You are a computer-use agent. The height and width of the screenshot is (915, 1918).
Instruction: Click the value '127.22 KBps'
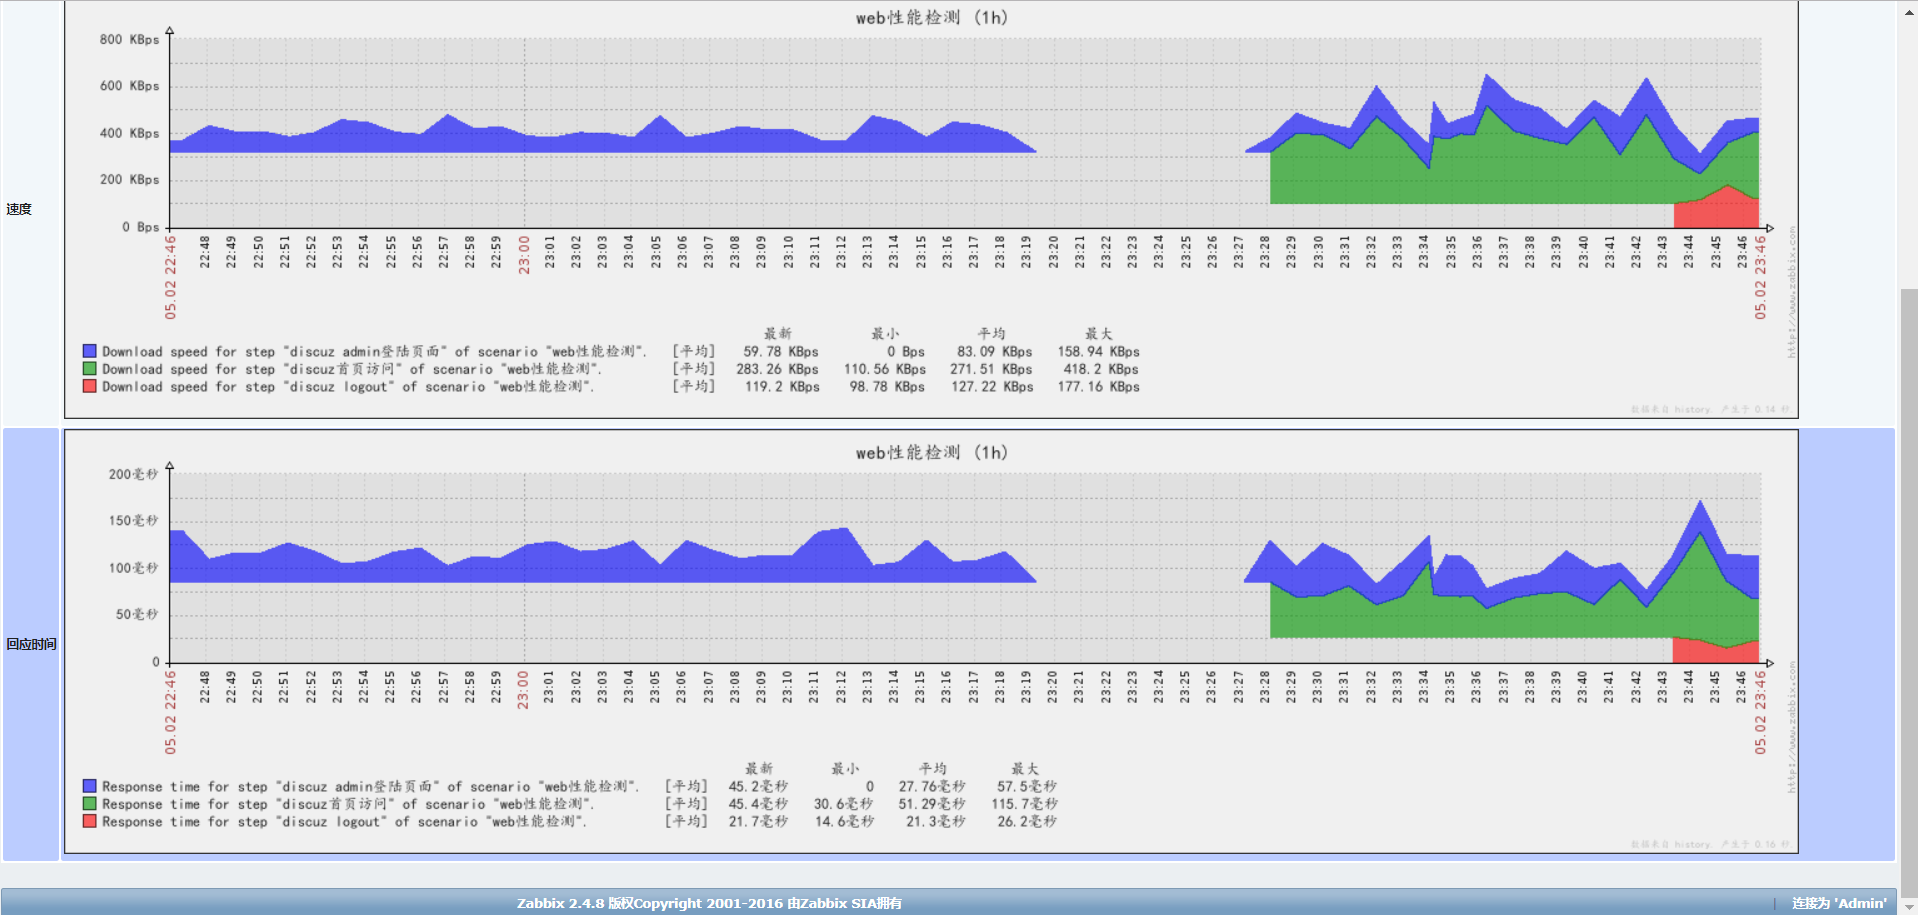click(x=992, y=386)
